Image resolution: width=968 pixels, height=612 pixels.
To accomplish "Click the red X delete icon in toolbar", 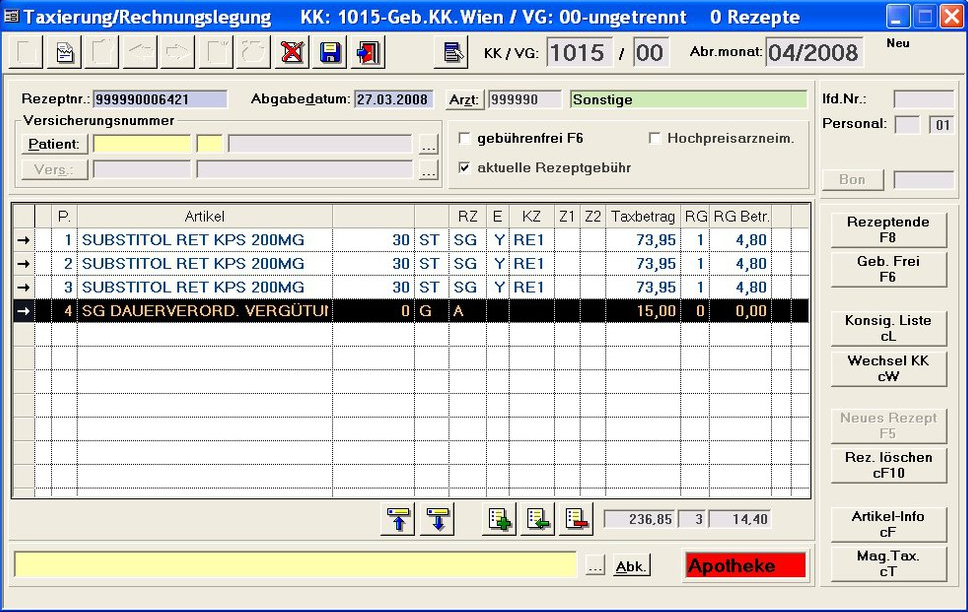I will tap(292, 53).
